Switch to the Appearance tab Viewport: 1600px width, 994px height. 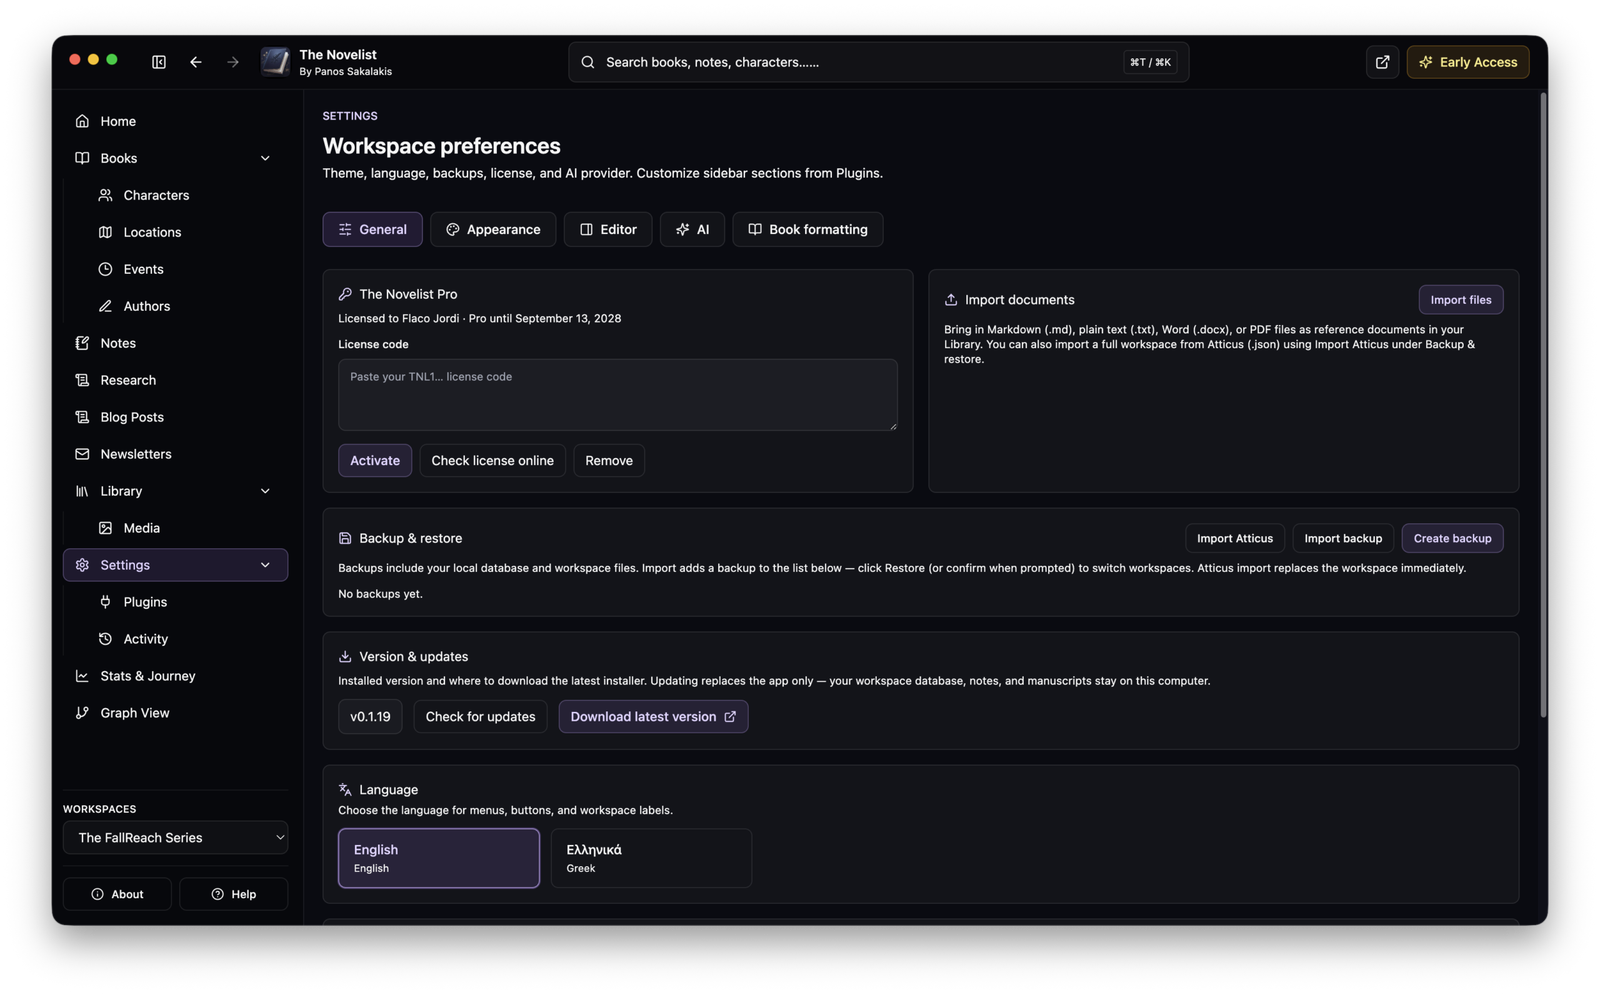point(493,229)
